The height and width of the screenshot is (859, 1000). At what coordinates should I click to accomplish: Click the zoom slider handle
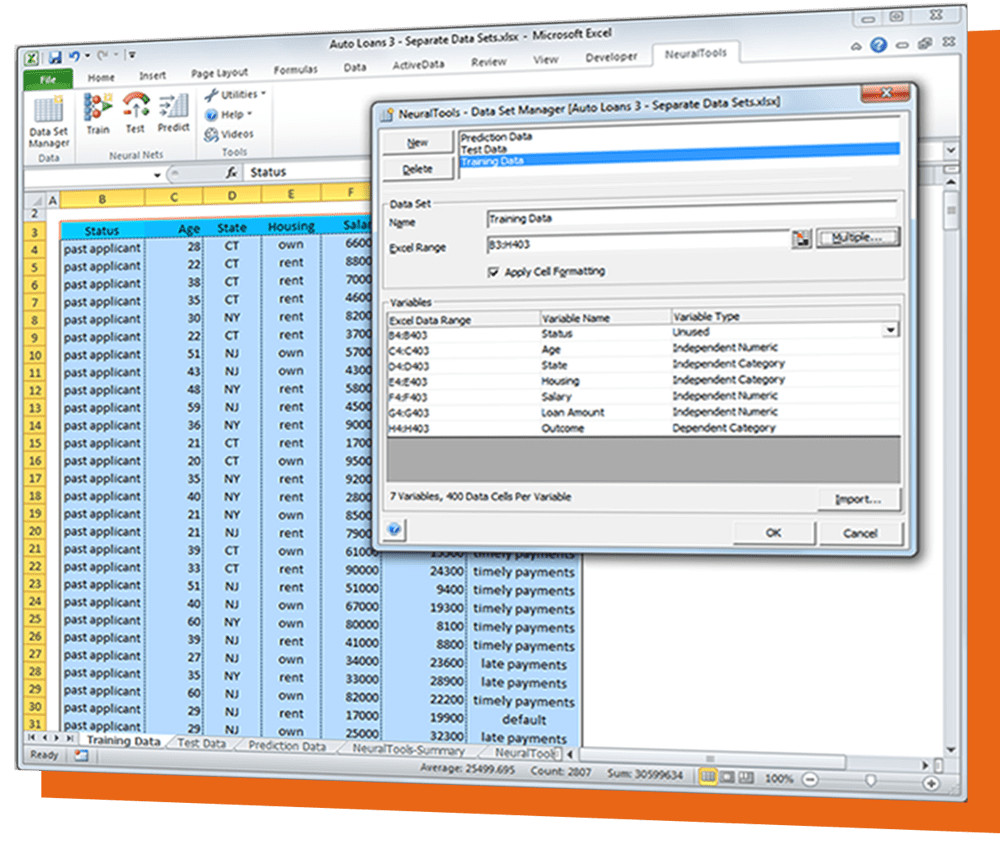coord(871,781)
